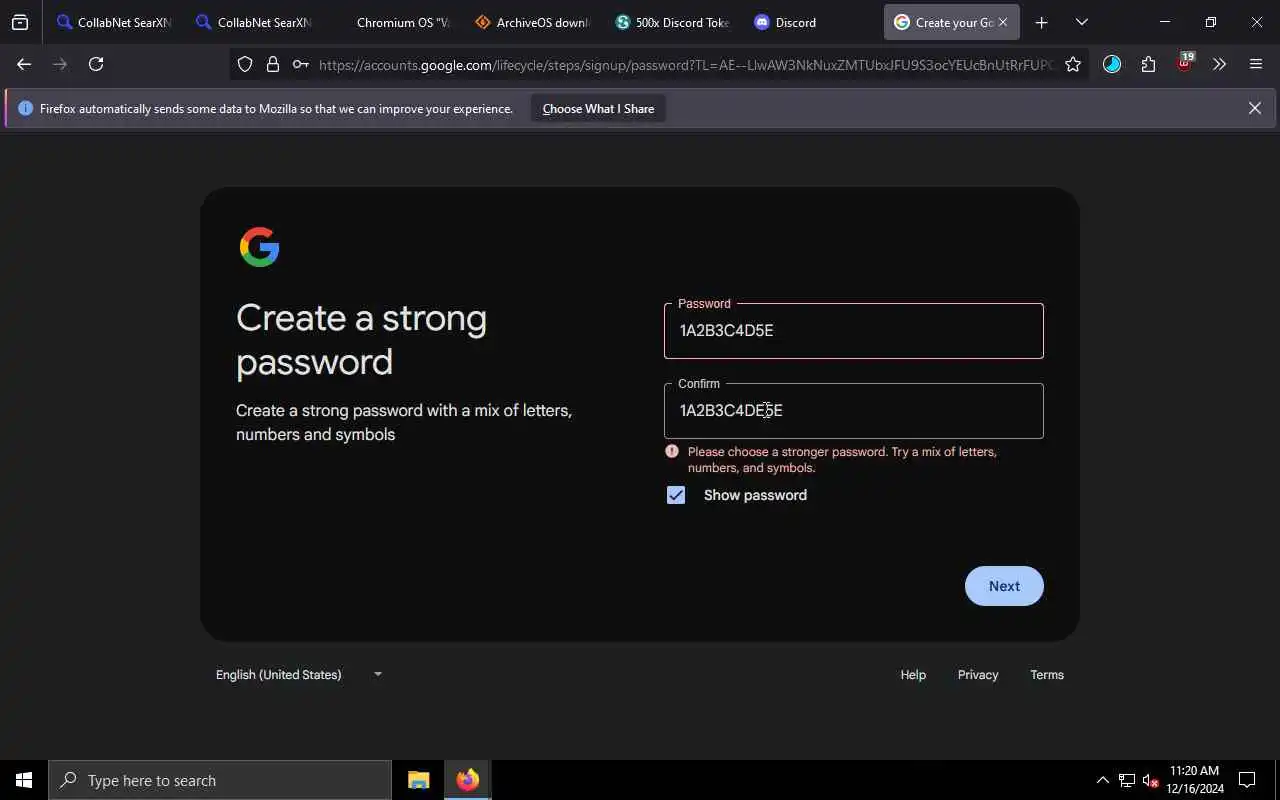1280x800 pixels.
Task: Switch to the 500x Discord Token tab
Action: (x=674, y=22)
